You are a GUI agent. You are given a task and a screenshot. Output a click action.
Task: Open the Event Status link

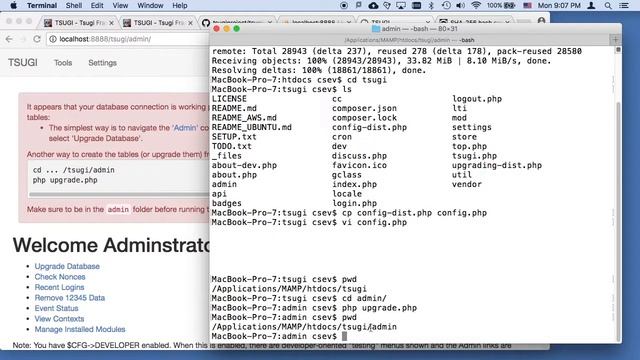(56, 308)
